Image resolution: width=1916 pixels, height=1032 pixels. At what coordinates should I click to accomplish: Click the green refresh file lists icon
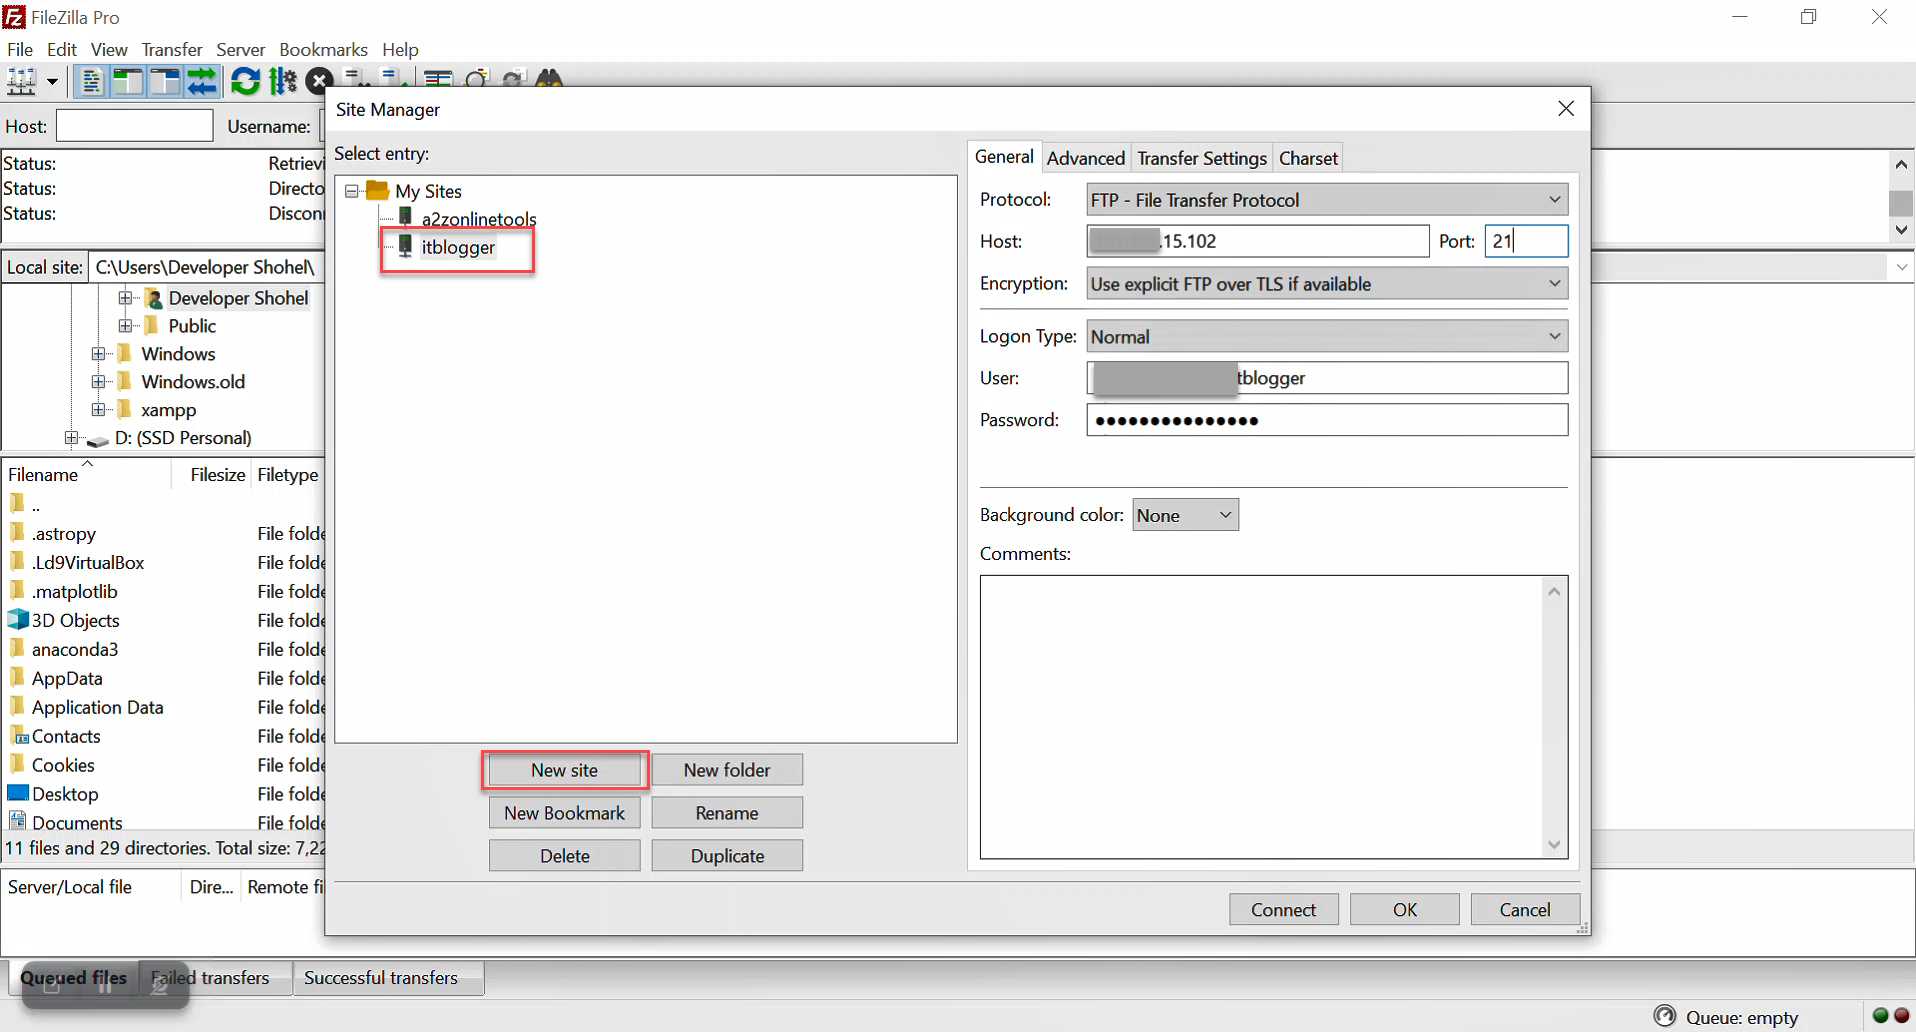[x=245, y=81]
